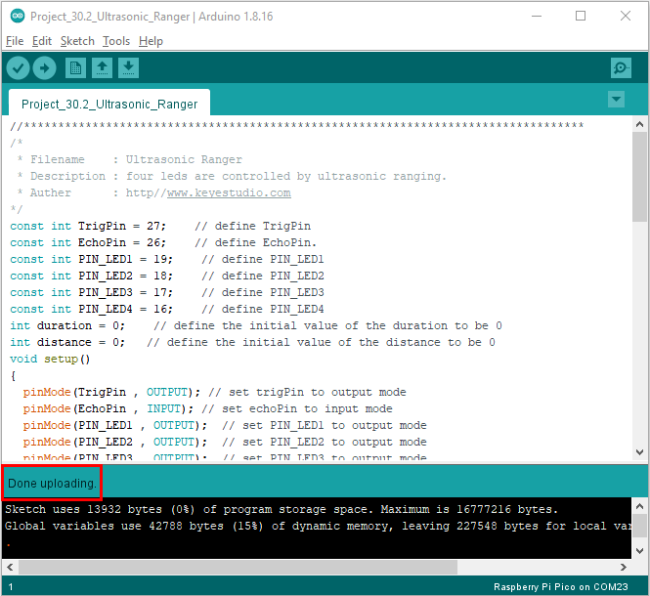The height and width of the screenshot is (596, 650).
Task: Click horizontal scrollbar right arrow
Action: click(x=623, y=567)
